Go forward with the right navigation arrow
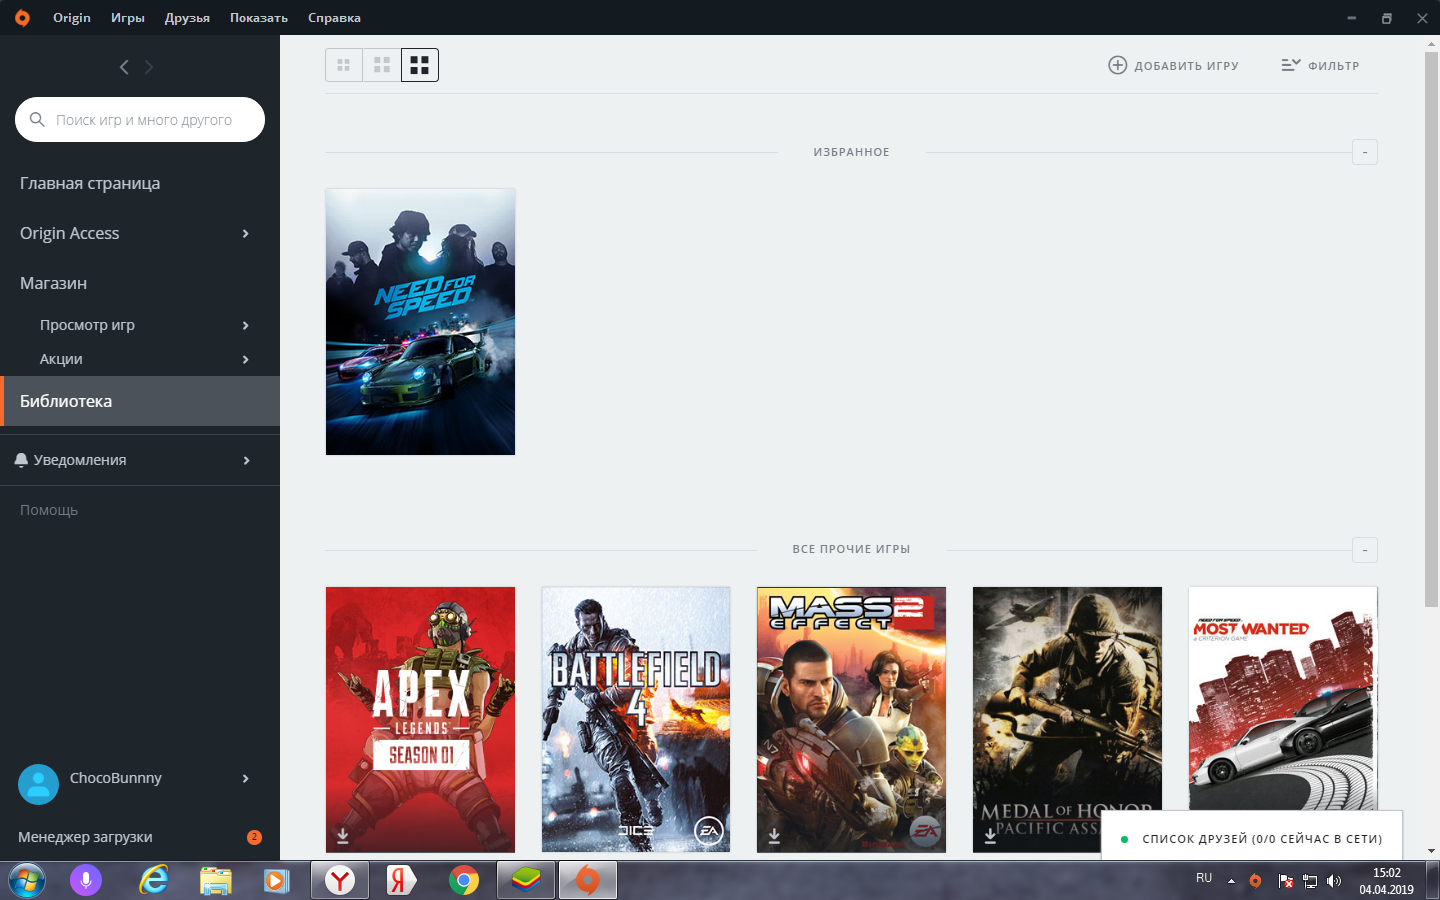The image size is (1440, 900). coord(149,67)
